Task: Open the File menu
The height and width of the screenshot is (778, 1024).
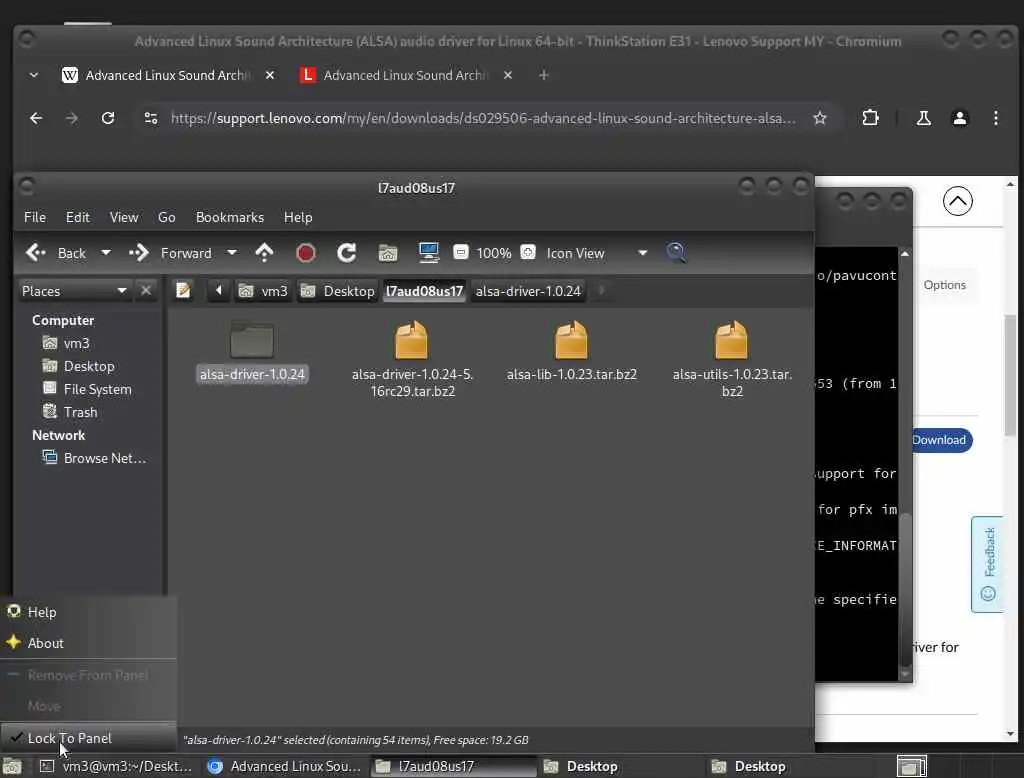Action: (x=35, y=217)
